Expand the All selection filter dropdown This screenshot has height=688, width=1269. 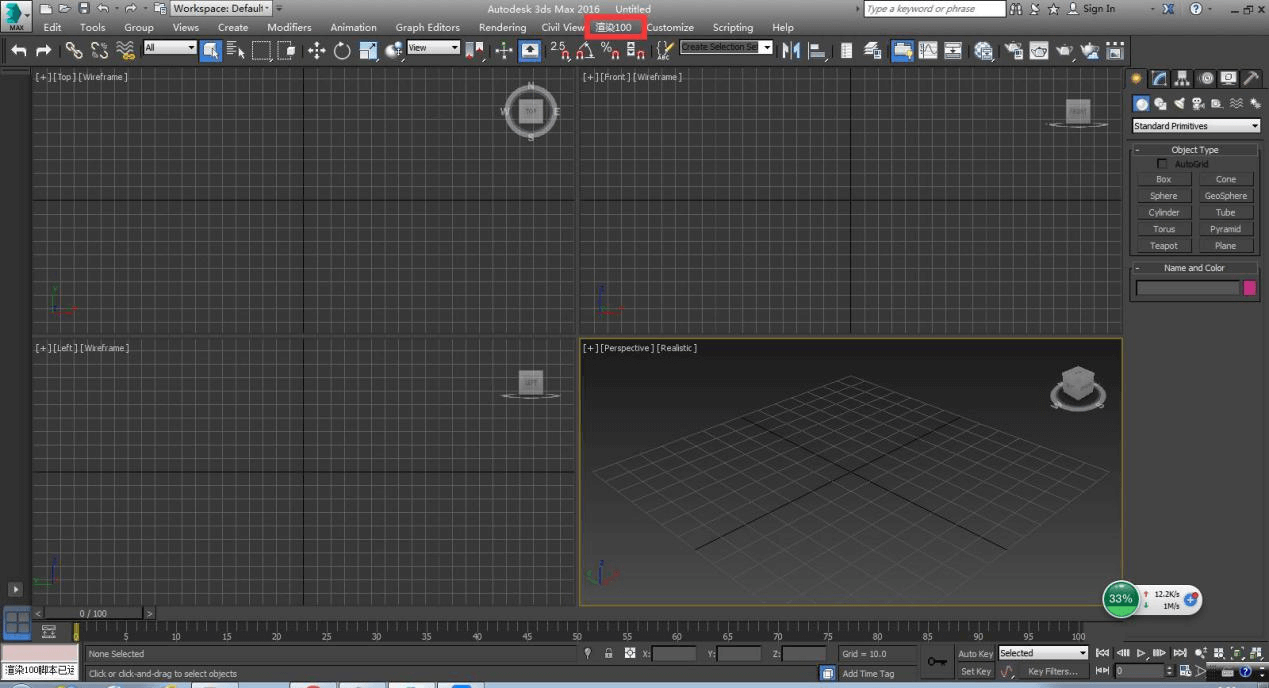pos(170,48)
